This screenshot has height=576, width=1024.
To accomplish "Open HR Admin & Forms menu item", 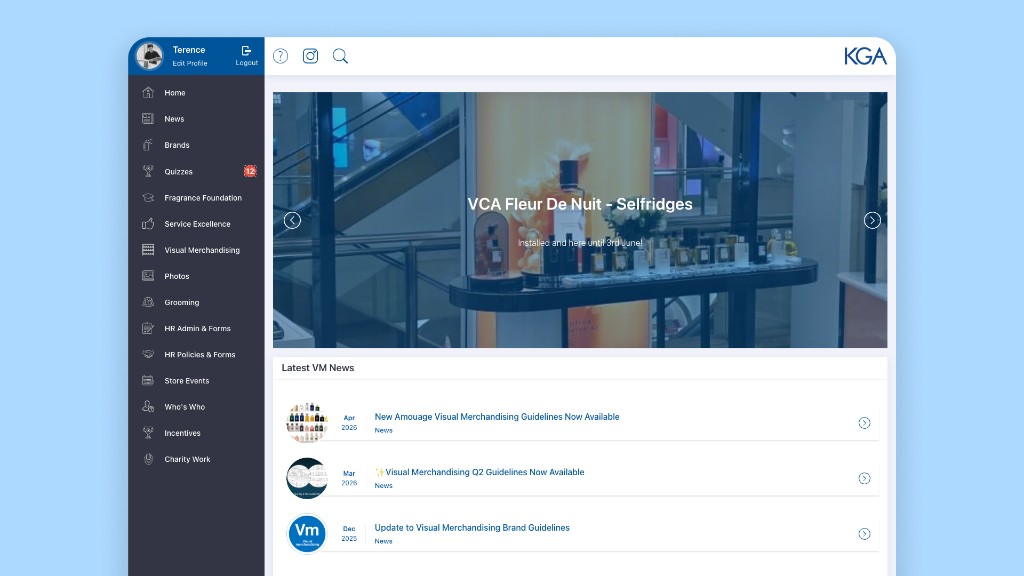I will click(x=196, y=328).
